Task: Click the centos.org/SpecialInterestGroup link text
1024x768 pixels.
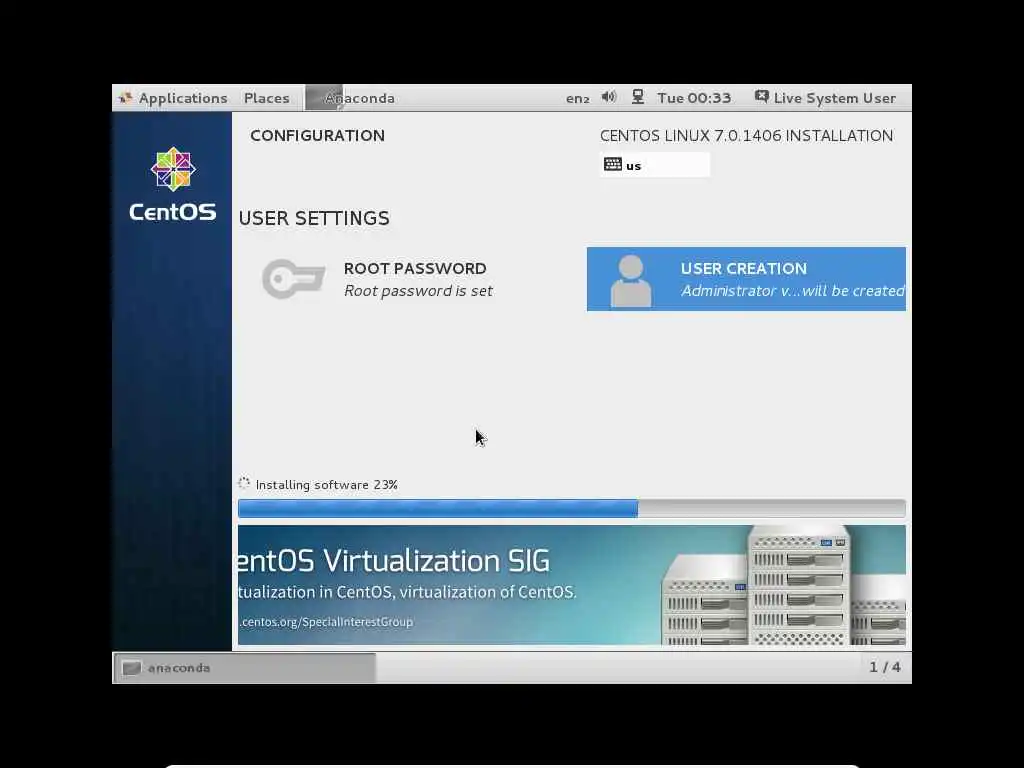Action: [x=327, y=622]
